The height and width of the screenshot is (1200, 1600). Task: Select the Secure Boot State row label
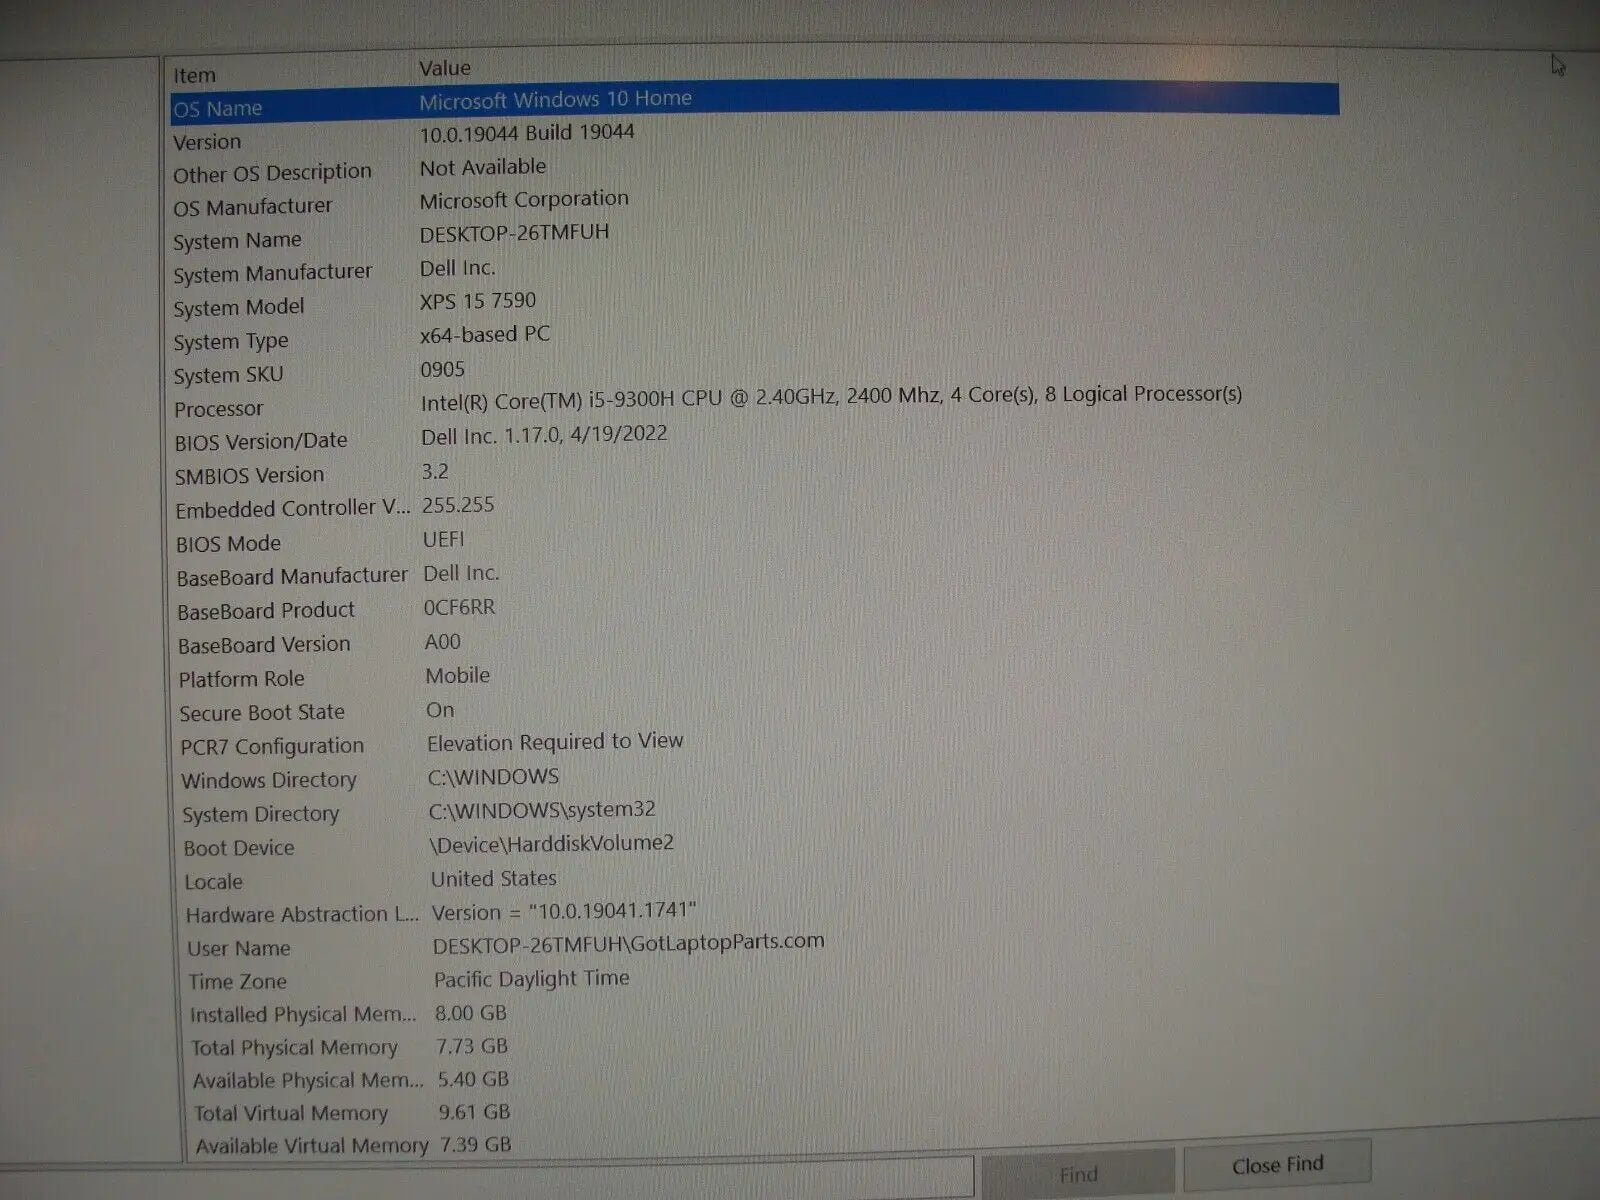[262, 713]
